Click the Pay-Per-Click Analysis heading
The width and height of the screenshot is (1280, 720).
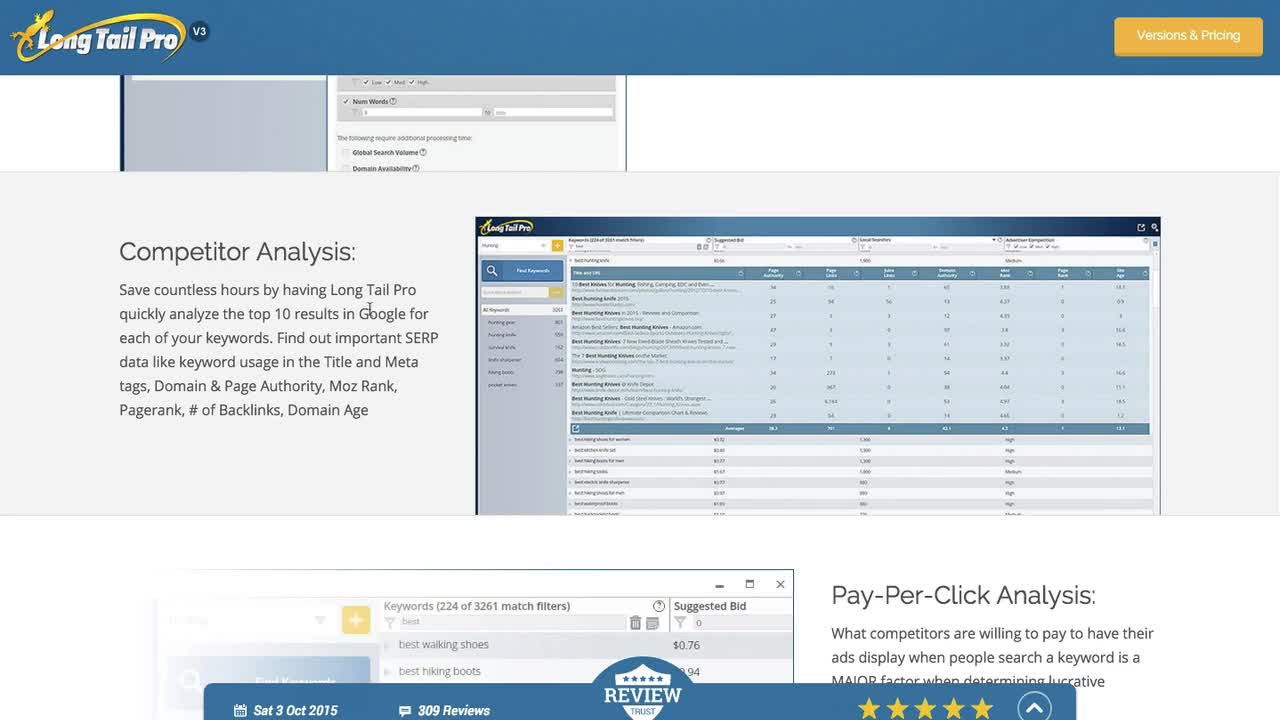(963, 595)
